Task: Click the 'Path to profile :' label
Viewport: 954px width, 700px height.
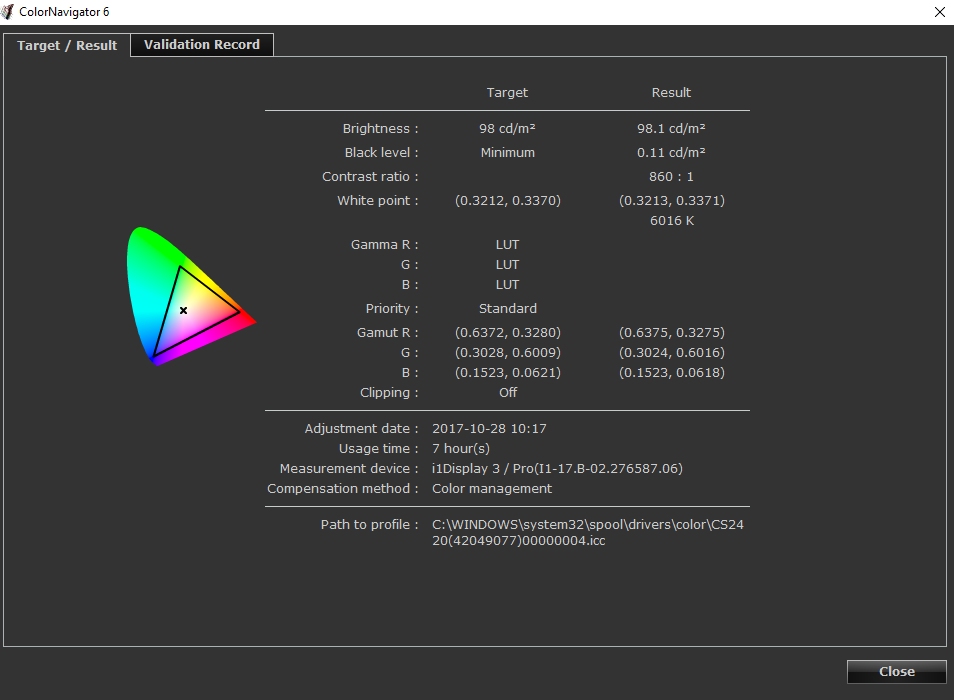Action: point(369,524)
